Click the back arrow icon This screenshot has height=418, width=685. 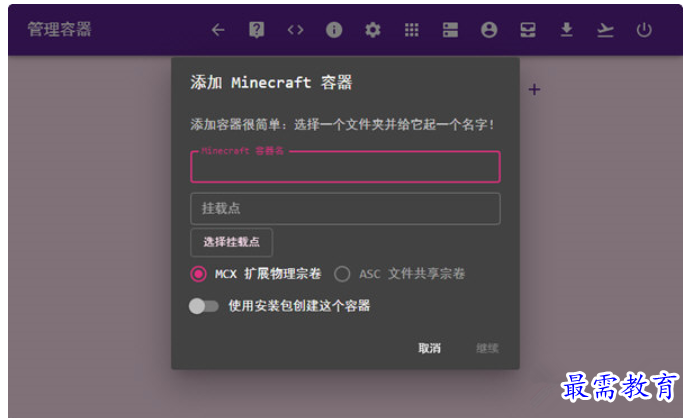[218, 30]
